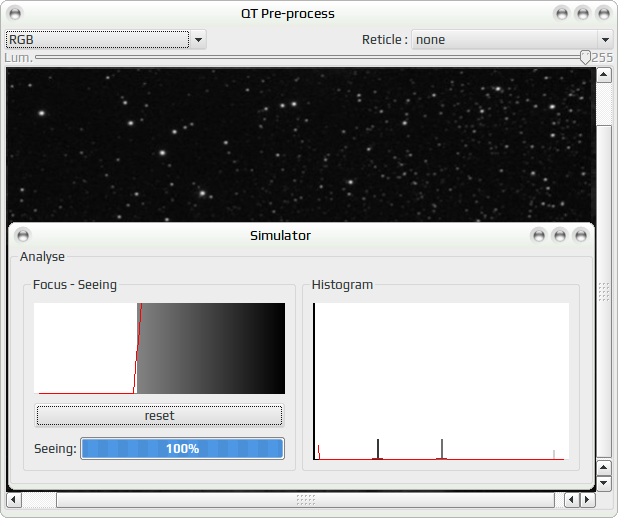
Task: Click the Seeing 100% progress bar
Action: click(x=182, y=449)
